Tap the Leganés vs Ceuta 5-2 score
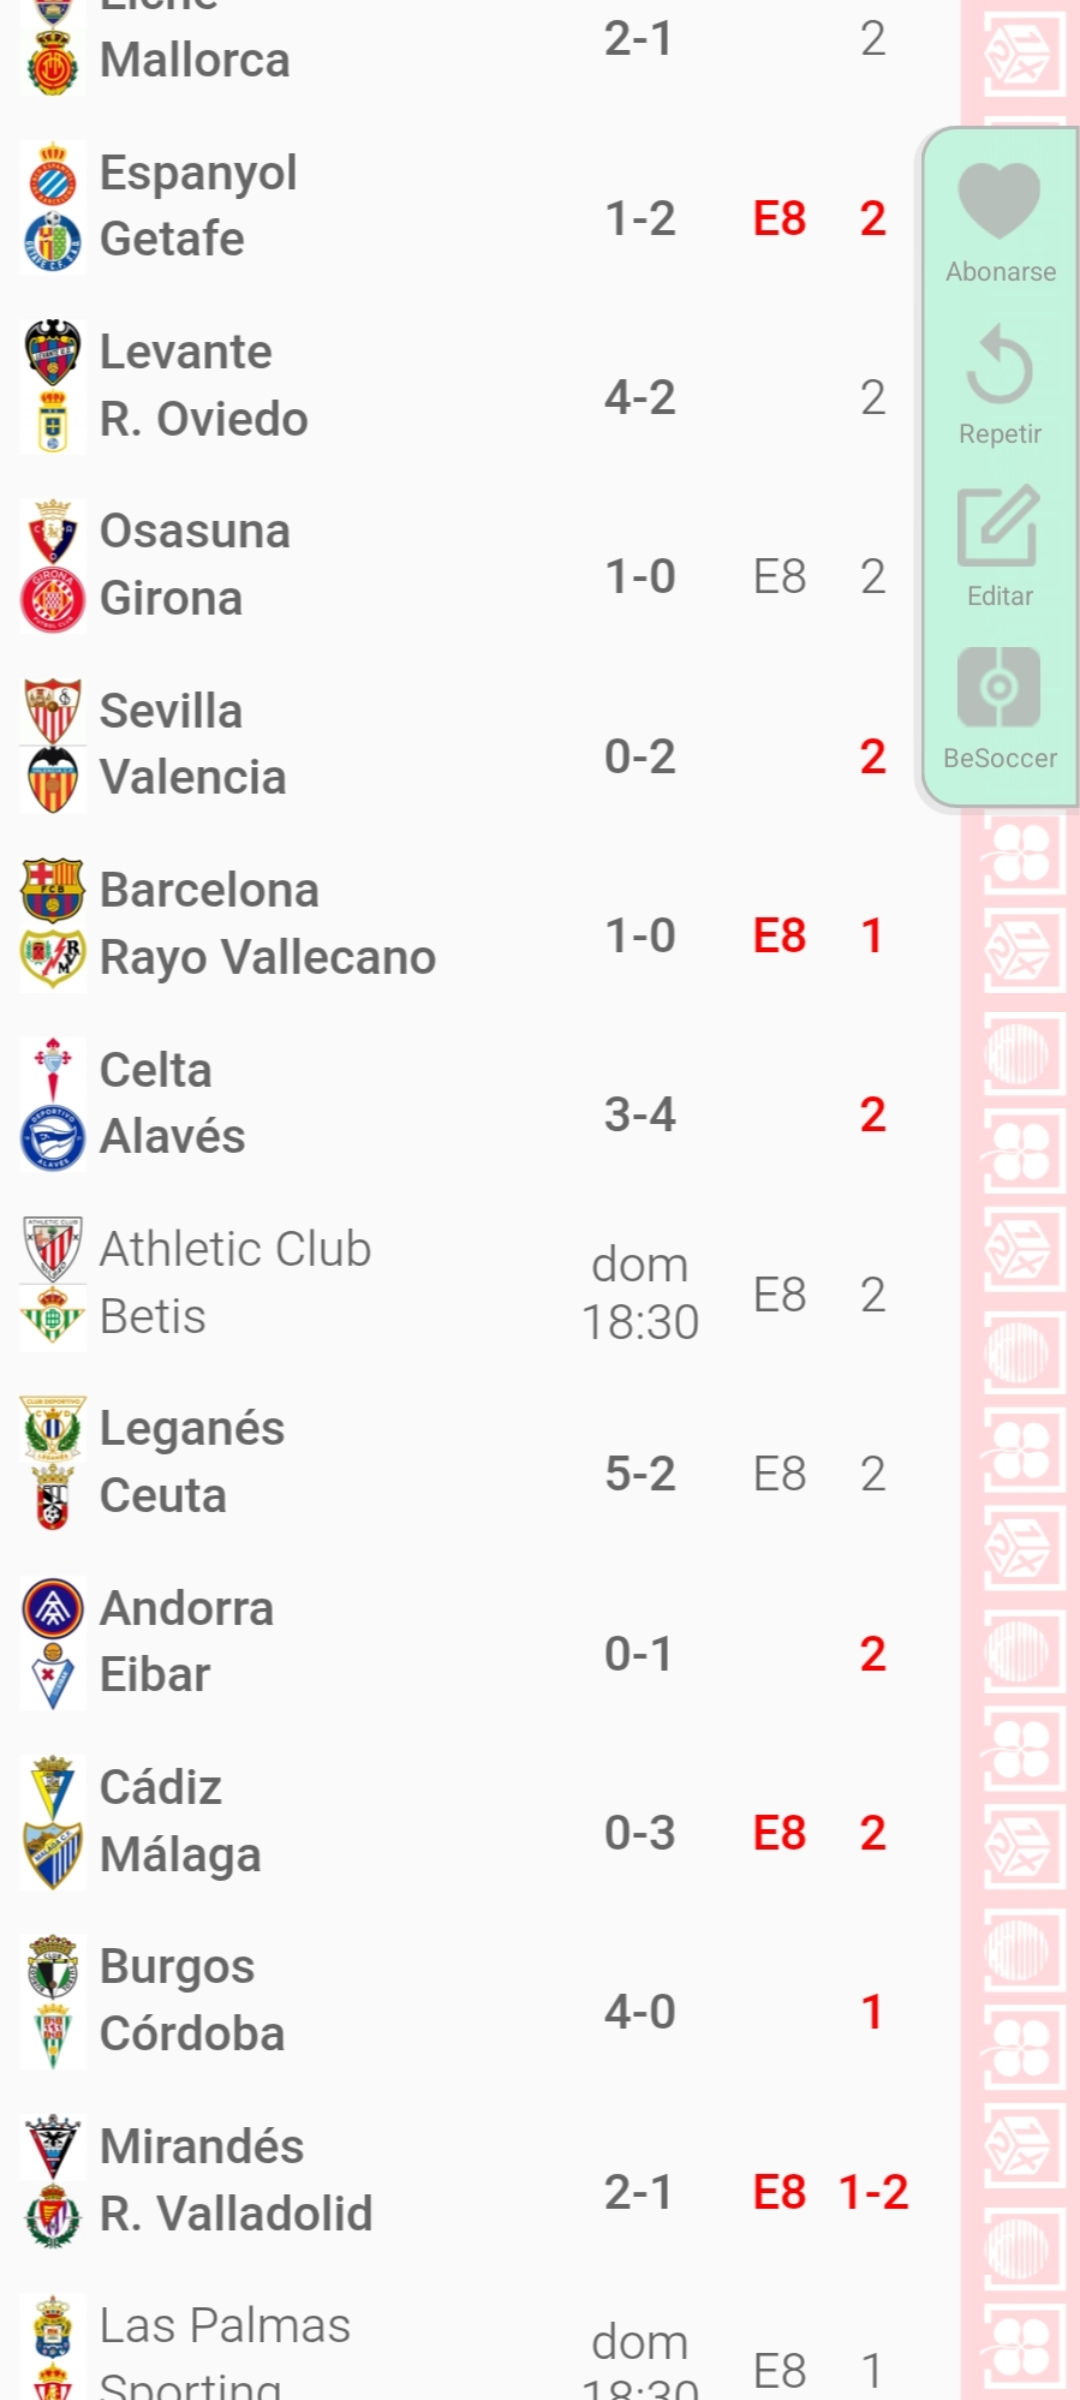The height and width of the screenshot is (2400, 1080). click(x=640, y=1474)
